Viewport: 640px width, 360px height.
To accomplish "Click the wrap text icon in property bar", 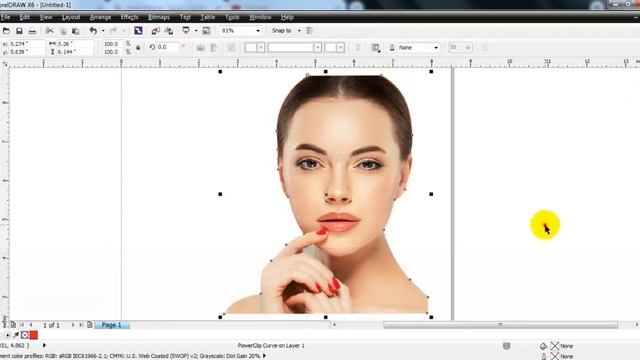I will pos(376,48).
